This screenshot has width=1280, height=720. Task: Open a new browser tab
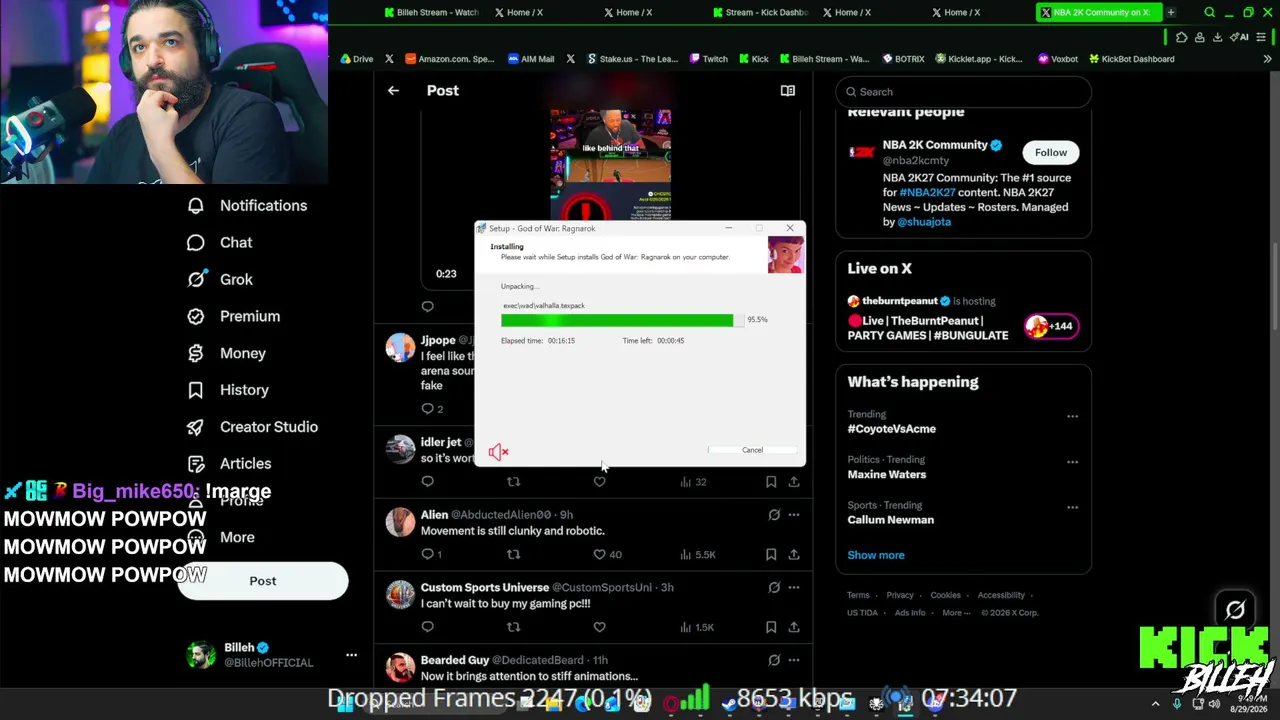click(x=1170, y=12)
